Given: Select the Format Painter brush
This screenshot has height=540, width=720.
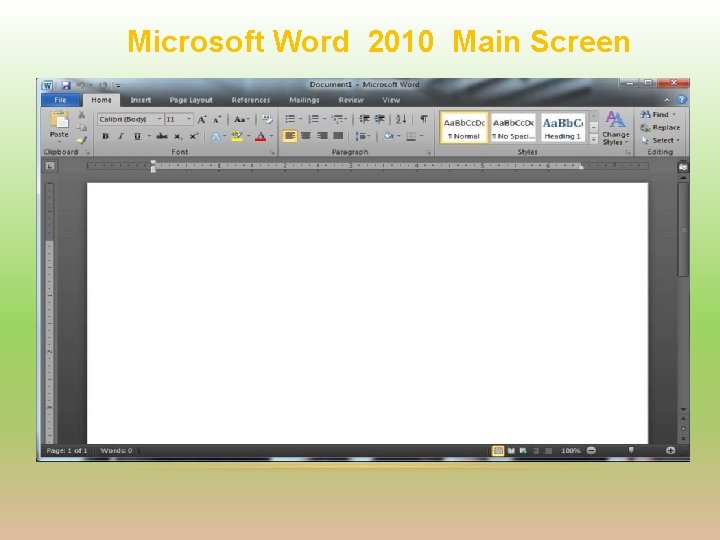Looking at the screenshot, I should [82, 140].
